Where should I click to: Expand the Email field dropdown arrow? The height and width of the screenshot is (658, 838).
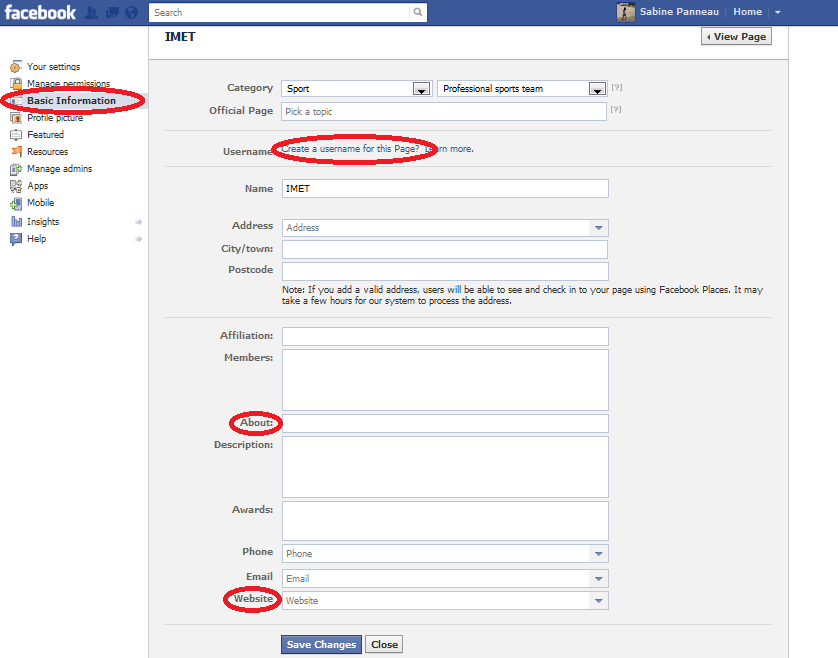[599, 578]
